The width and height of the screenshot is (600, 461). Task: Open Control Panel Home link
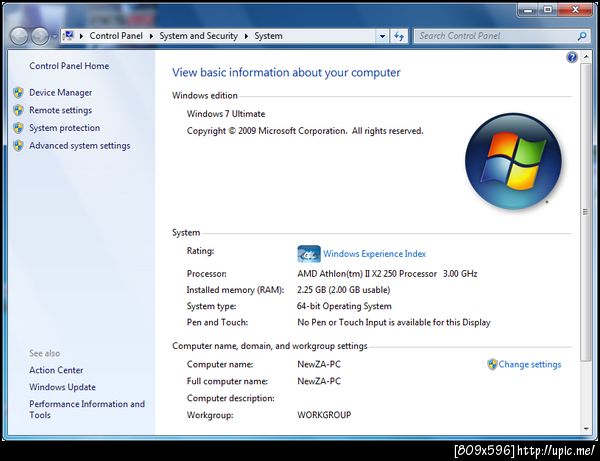click(69, 66)
